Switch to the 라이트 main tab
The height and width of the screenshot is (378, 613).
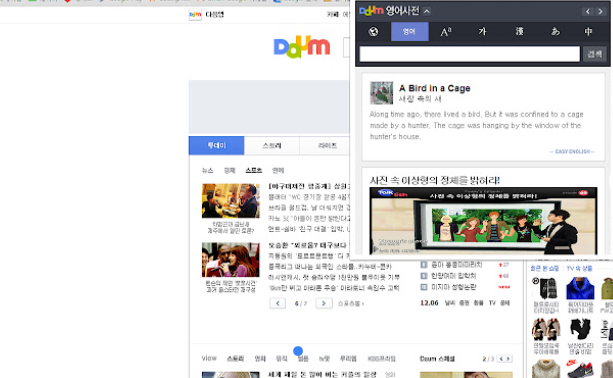point(327,145)
